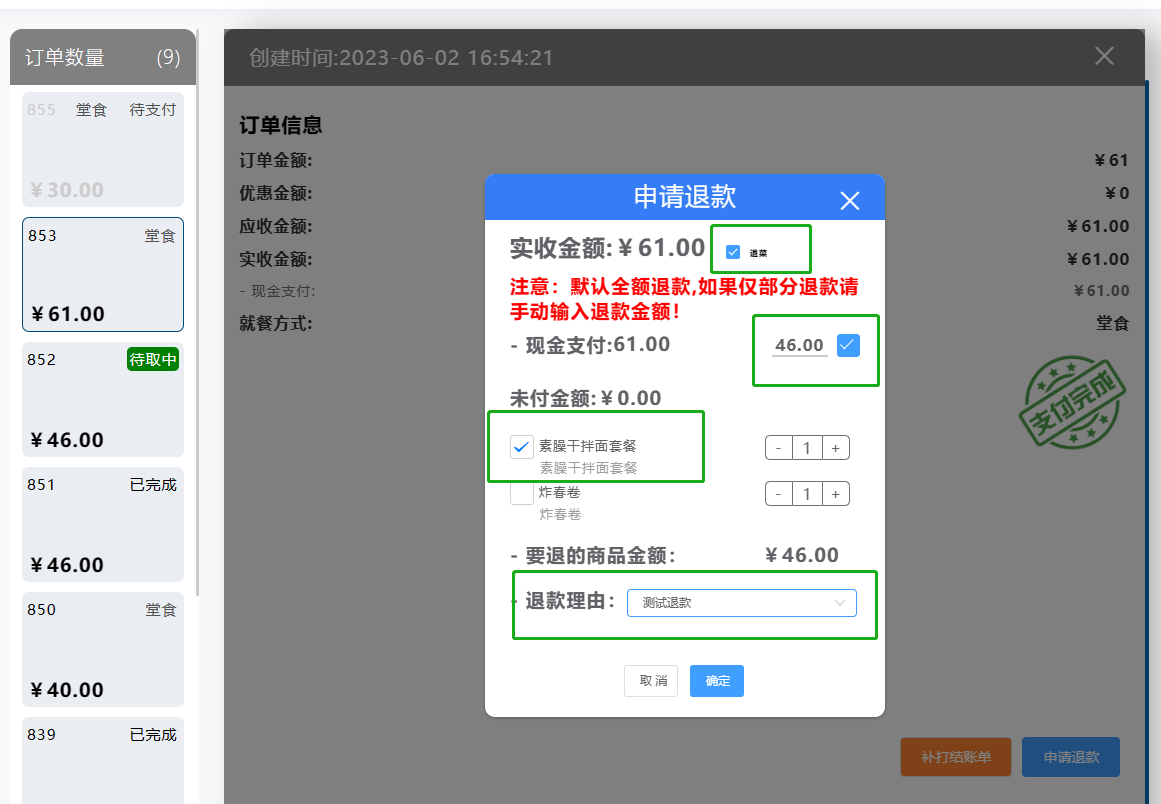
Task: Decrease quantity of 素臊干拌面套餐
Action: pos(778,447)
